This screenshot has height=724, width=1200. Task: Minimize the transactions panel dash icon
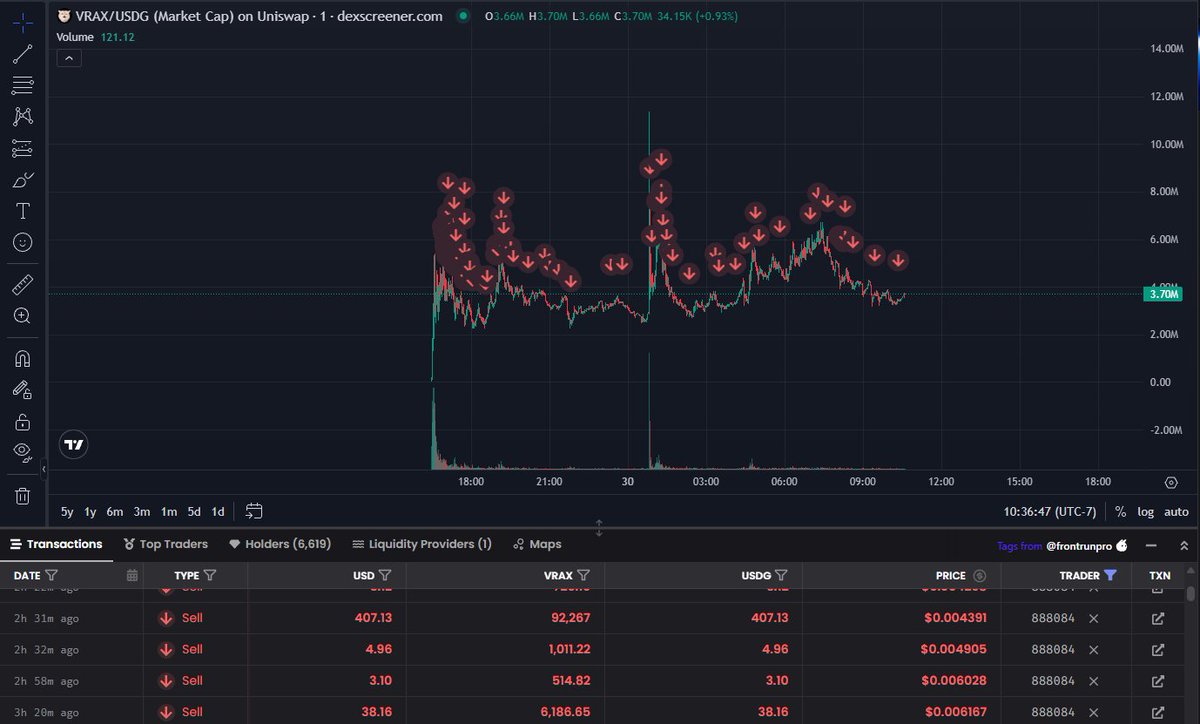[x=1151, y=546]
